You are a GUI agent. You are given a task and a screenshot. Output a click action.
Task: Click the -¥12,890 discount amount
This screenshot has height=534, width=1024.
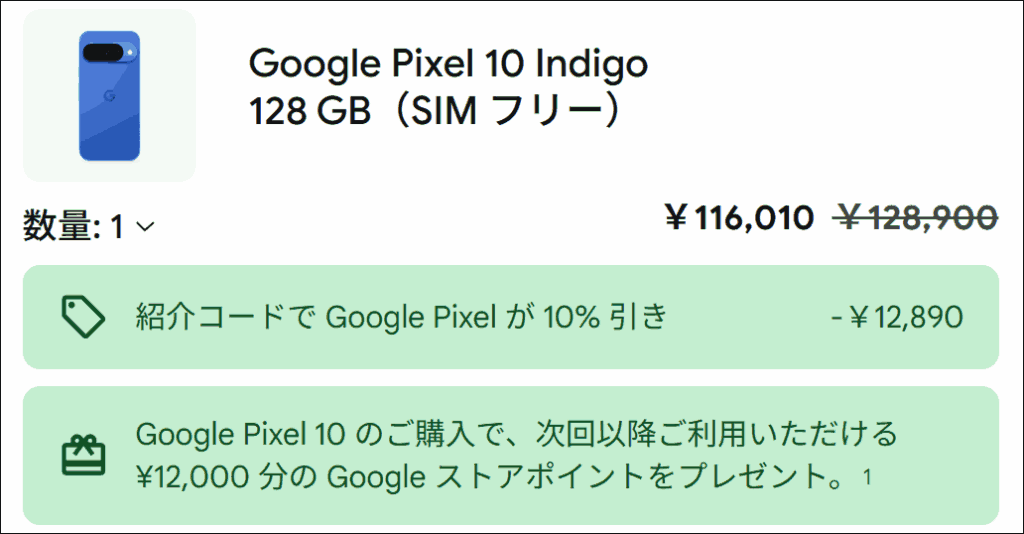[896, 318]
